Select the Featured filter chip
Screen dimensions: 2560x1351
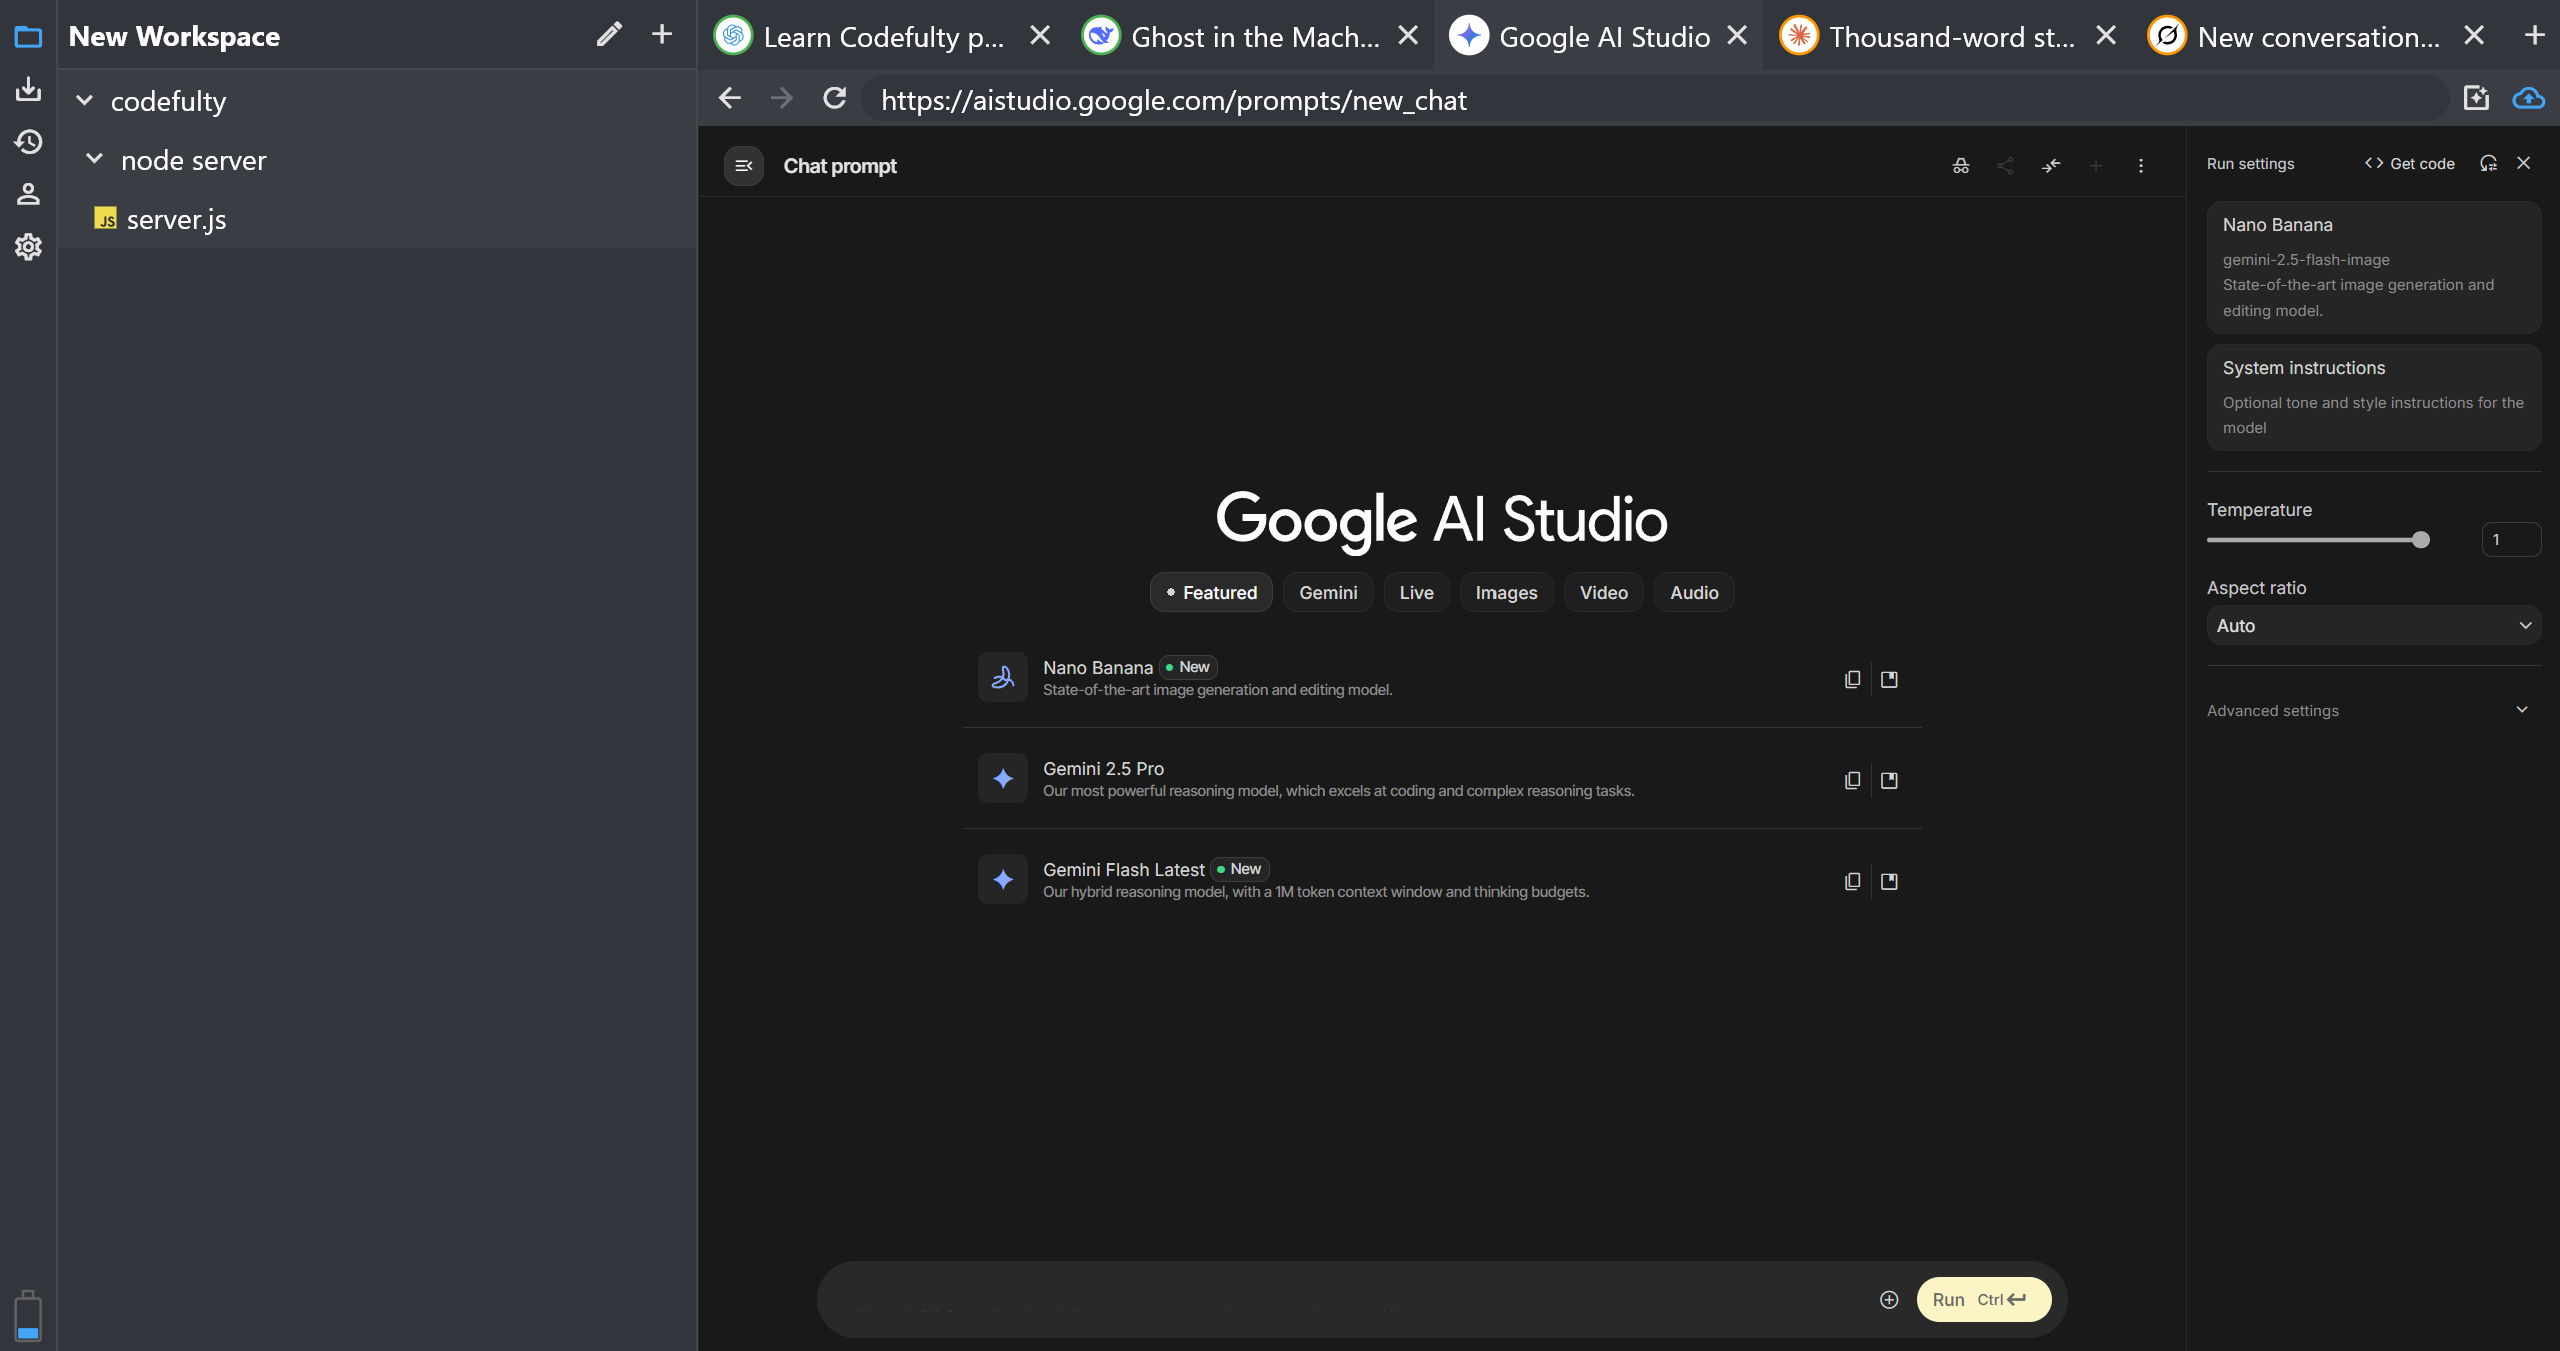[1210, 593]
